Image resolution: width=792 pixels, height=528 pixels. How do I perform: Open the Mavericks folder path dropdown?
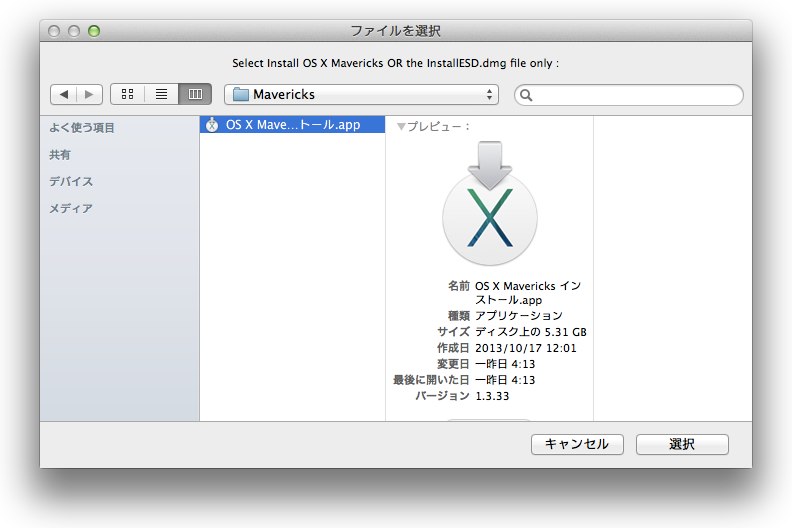point(361,94)
